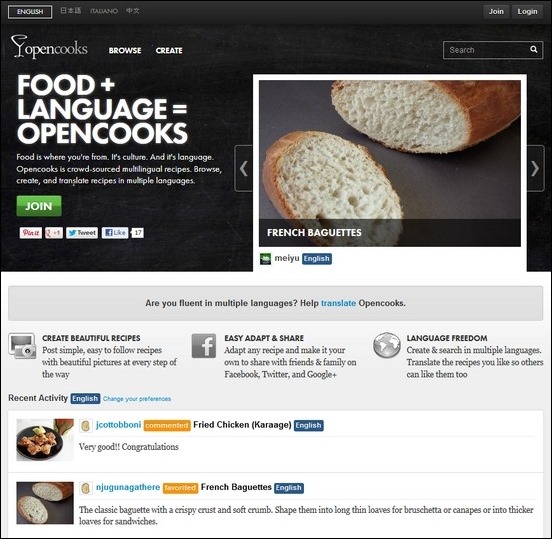Select the English language option
The width and height of the screenshot is (552, 539).
point(30,12)
